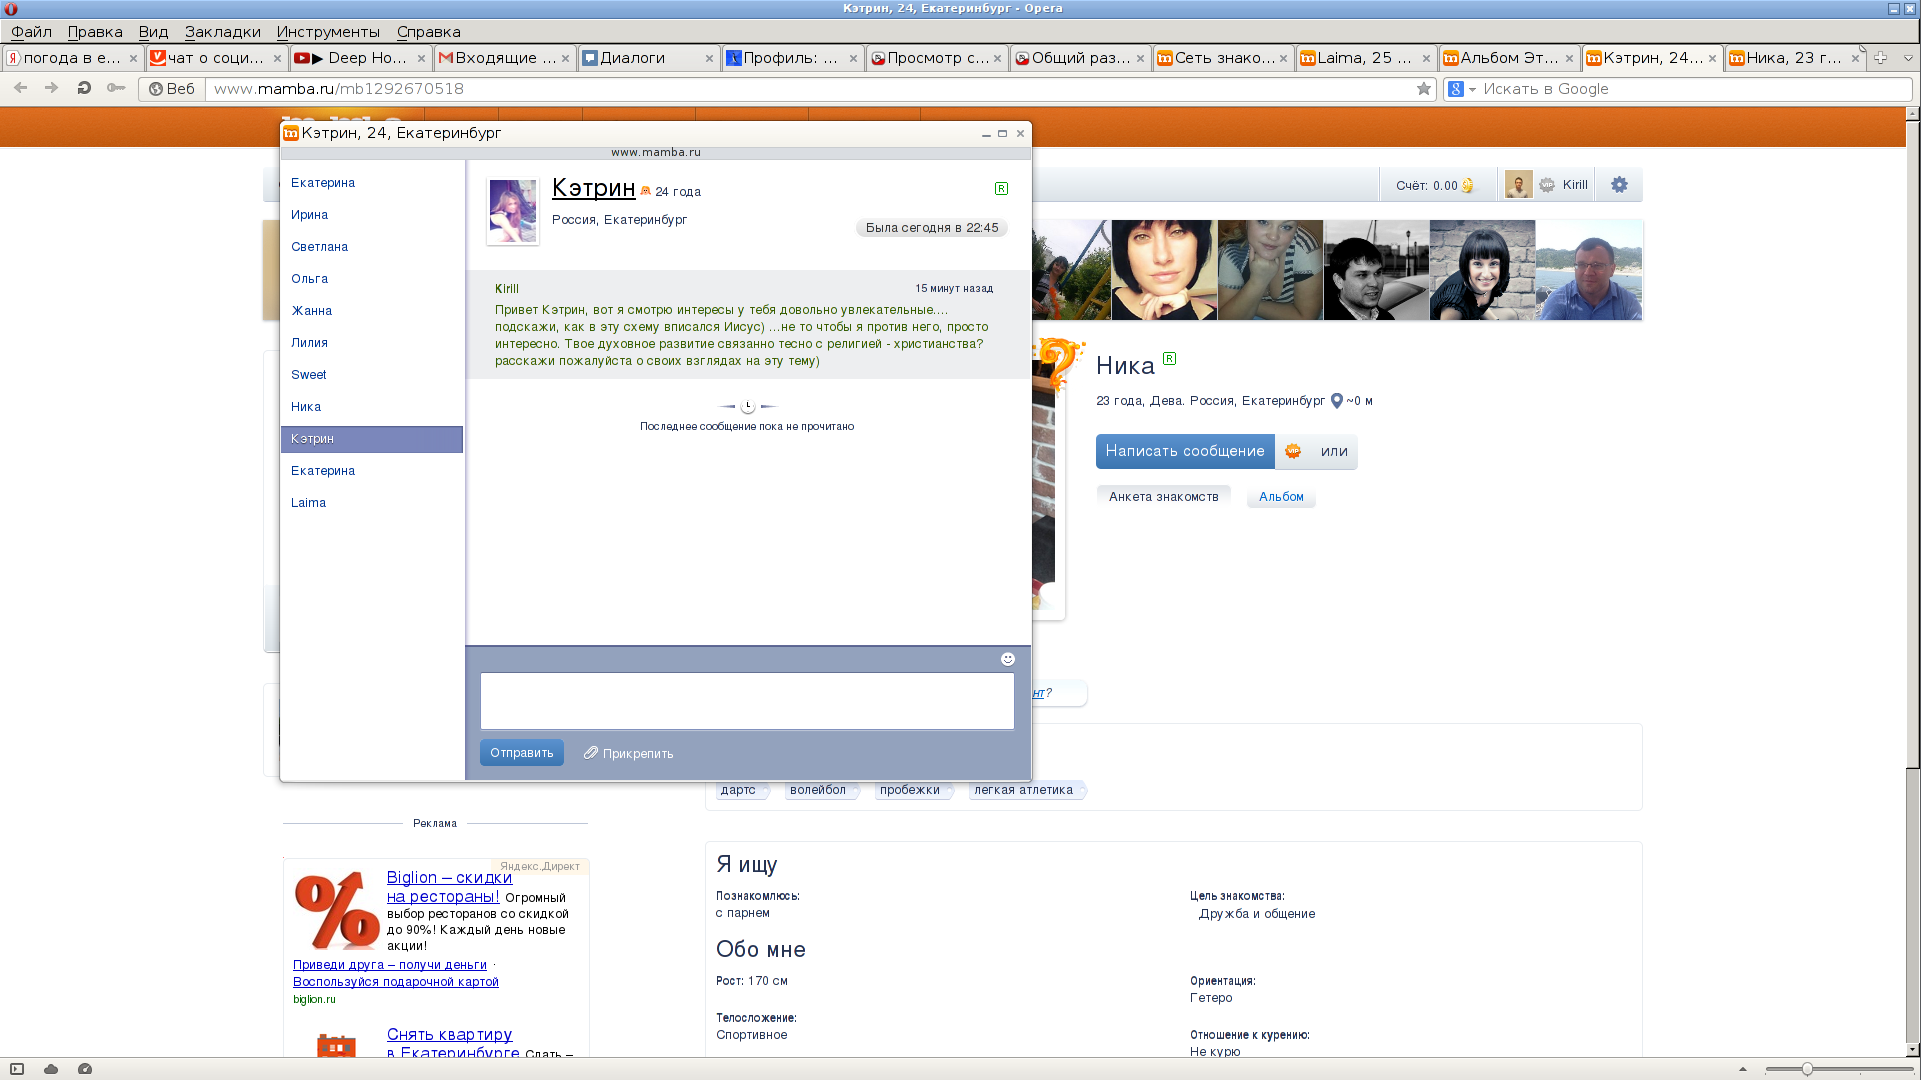
Task: Open a new tab with the plus icon
Action: 1880,58
